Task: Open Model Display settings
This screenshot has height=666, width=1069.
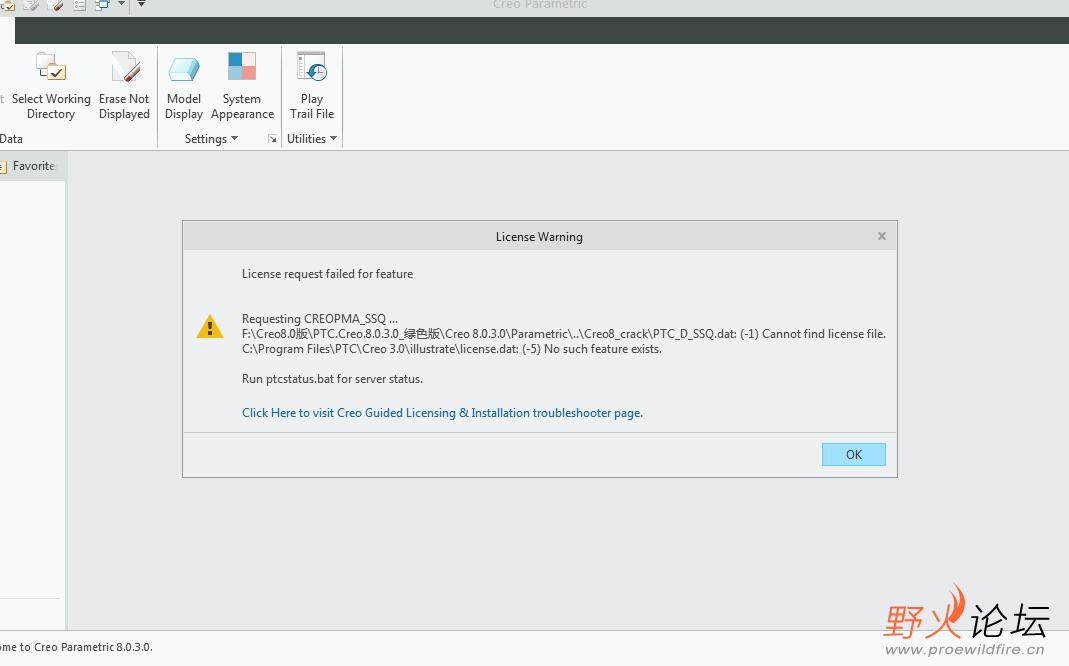Action: pyautogui.click(x=183, y=87)
